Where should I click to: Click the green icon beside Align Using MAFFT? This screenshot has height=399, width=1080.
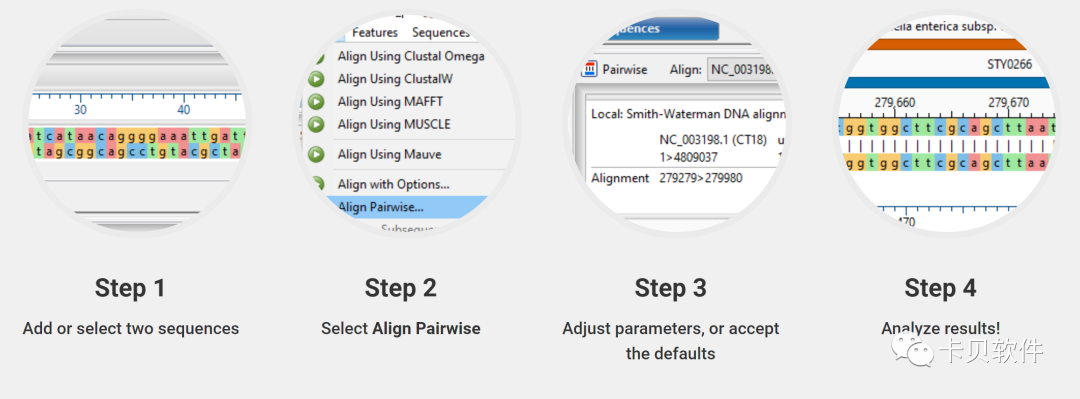pyautogui.click(x=315, y=102)
